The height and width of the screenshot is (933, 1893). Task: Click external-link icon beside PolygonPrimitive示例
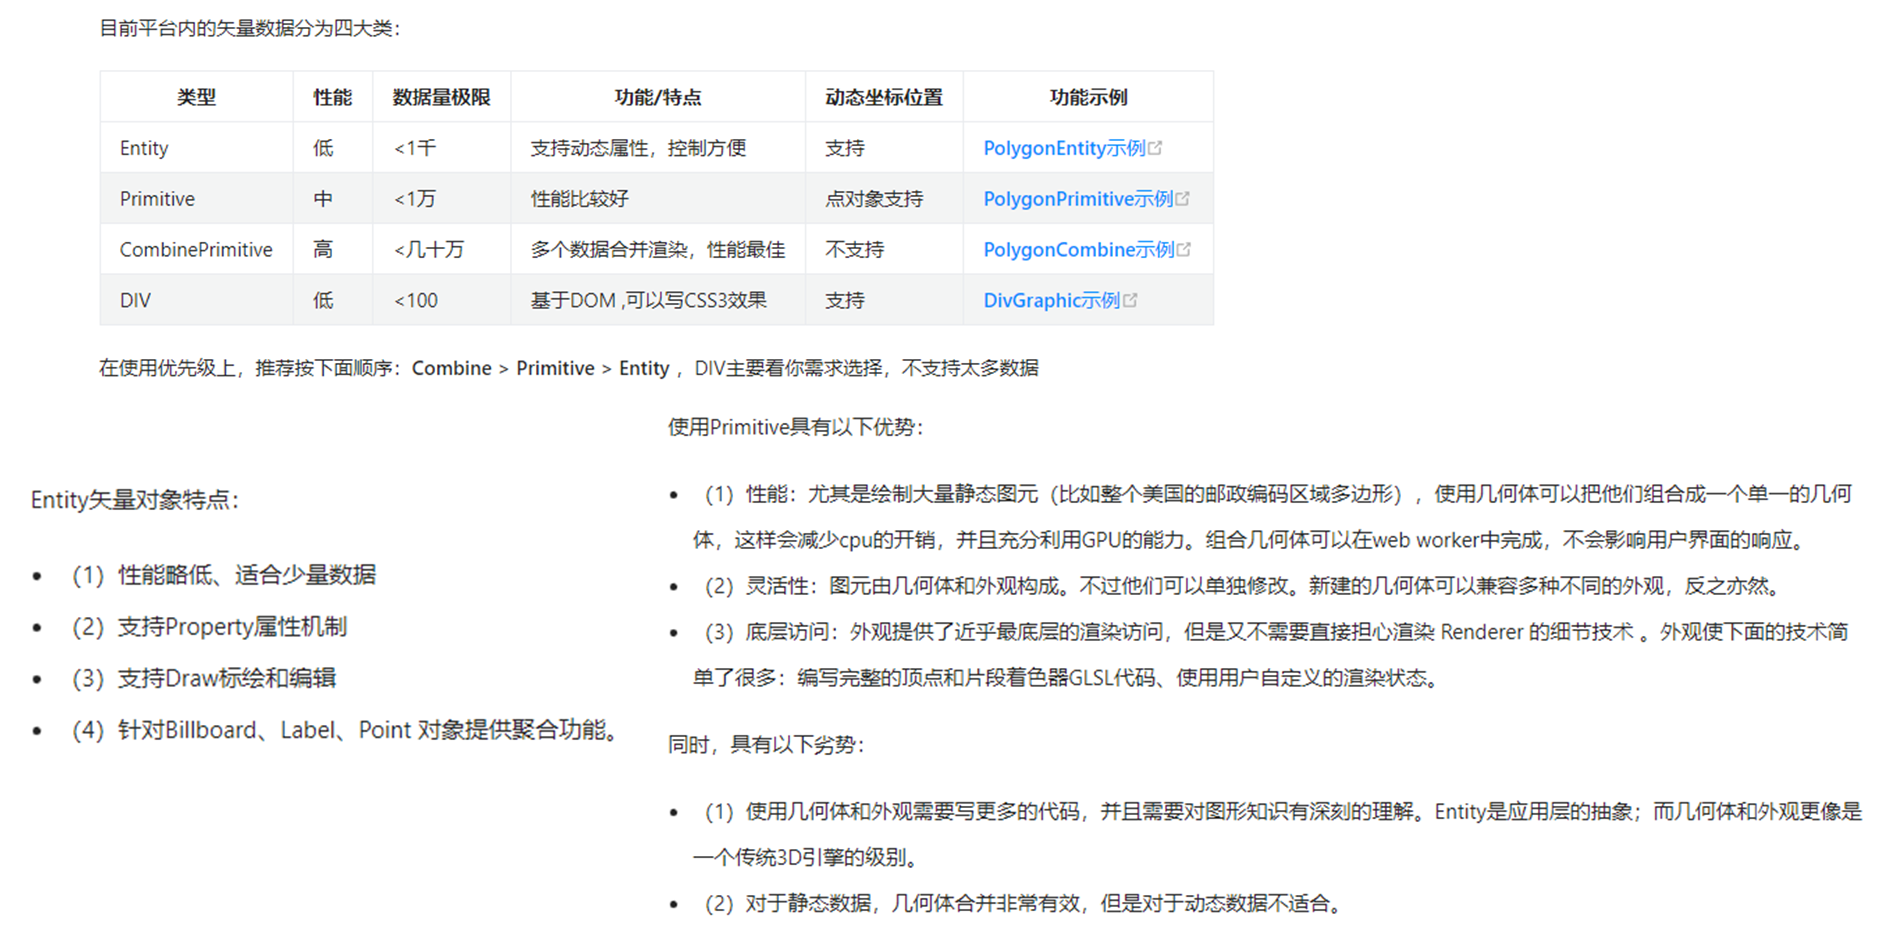[x=1183, y=199]
